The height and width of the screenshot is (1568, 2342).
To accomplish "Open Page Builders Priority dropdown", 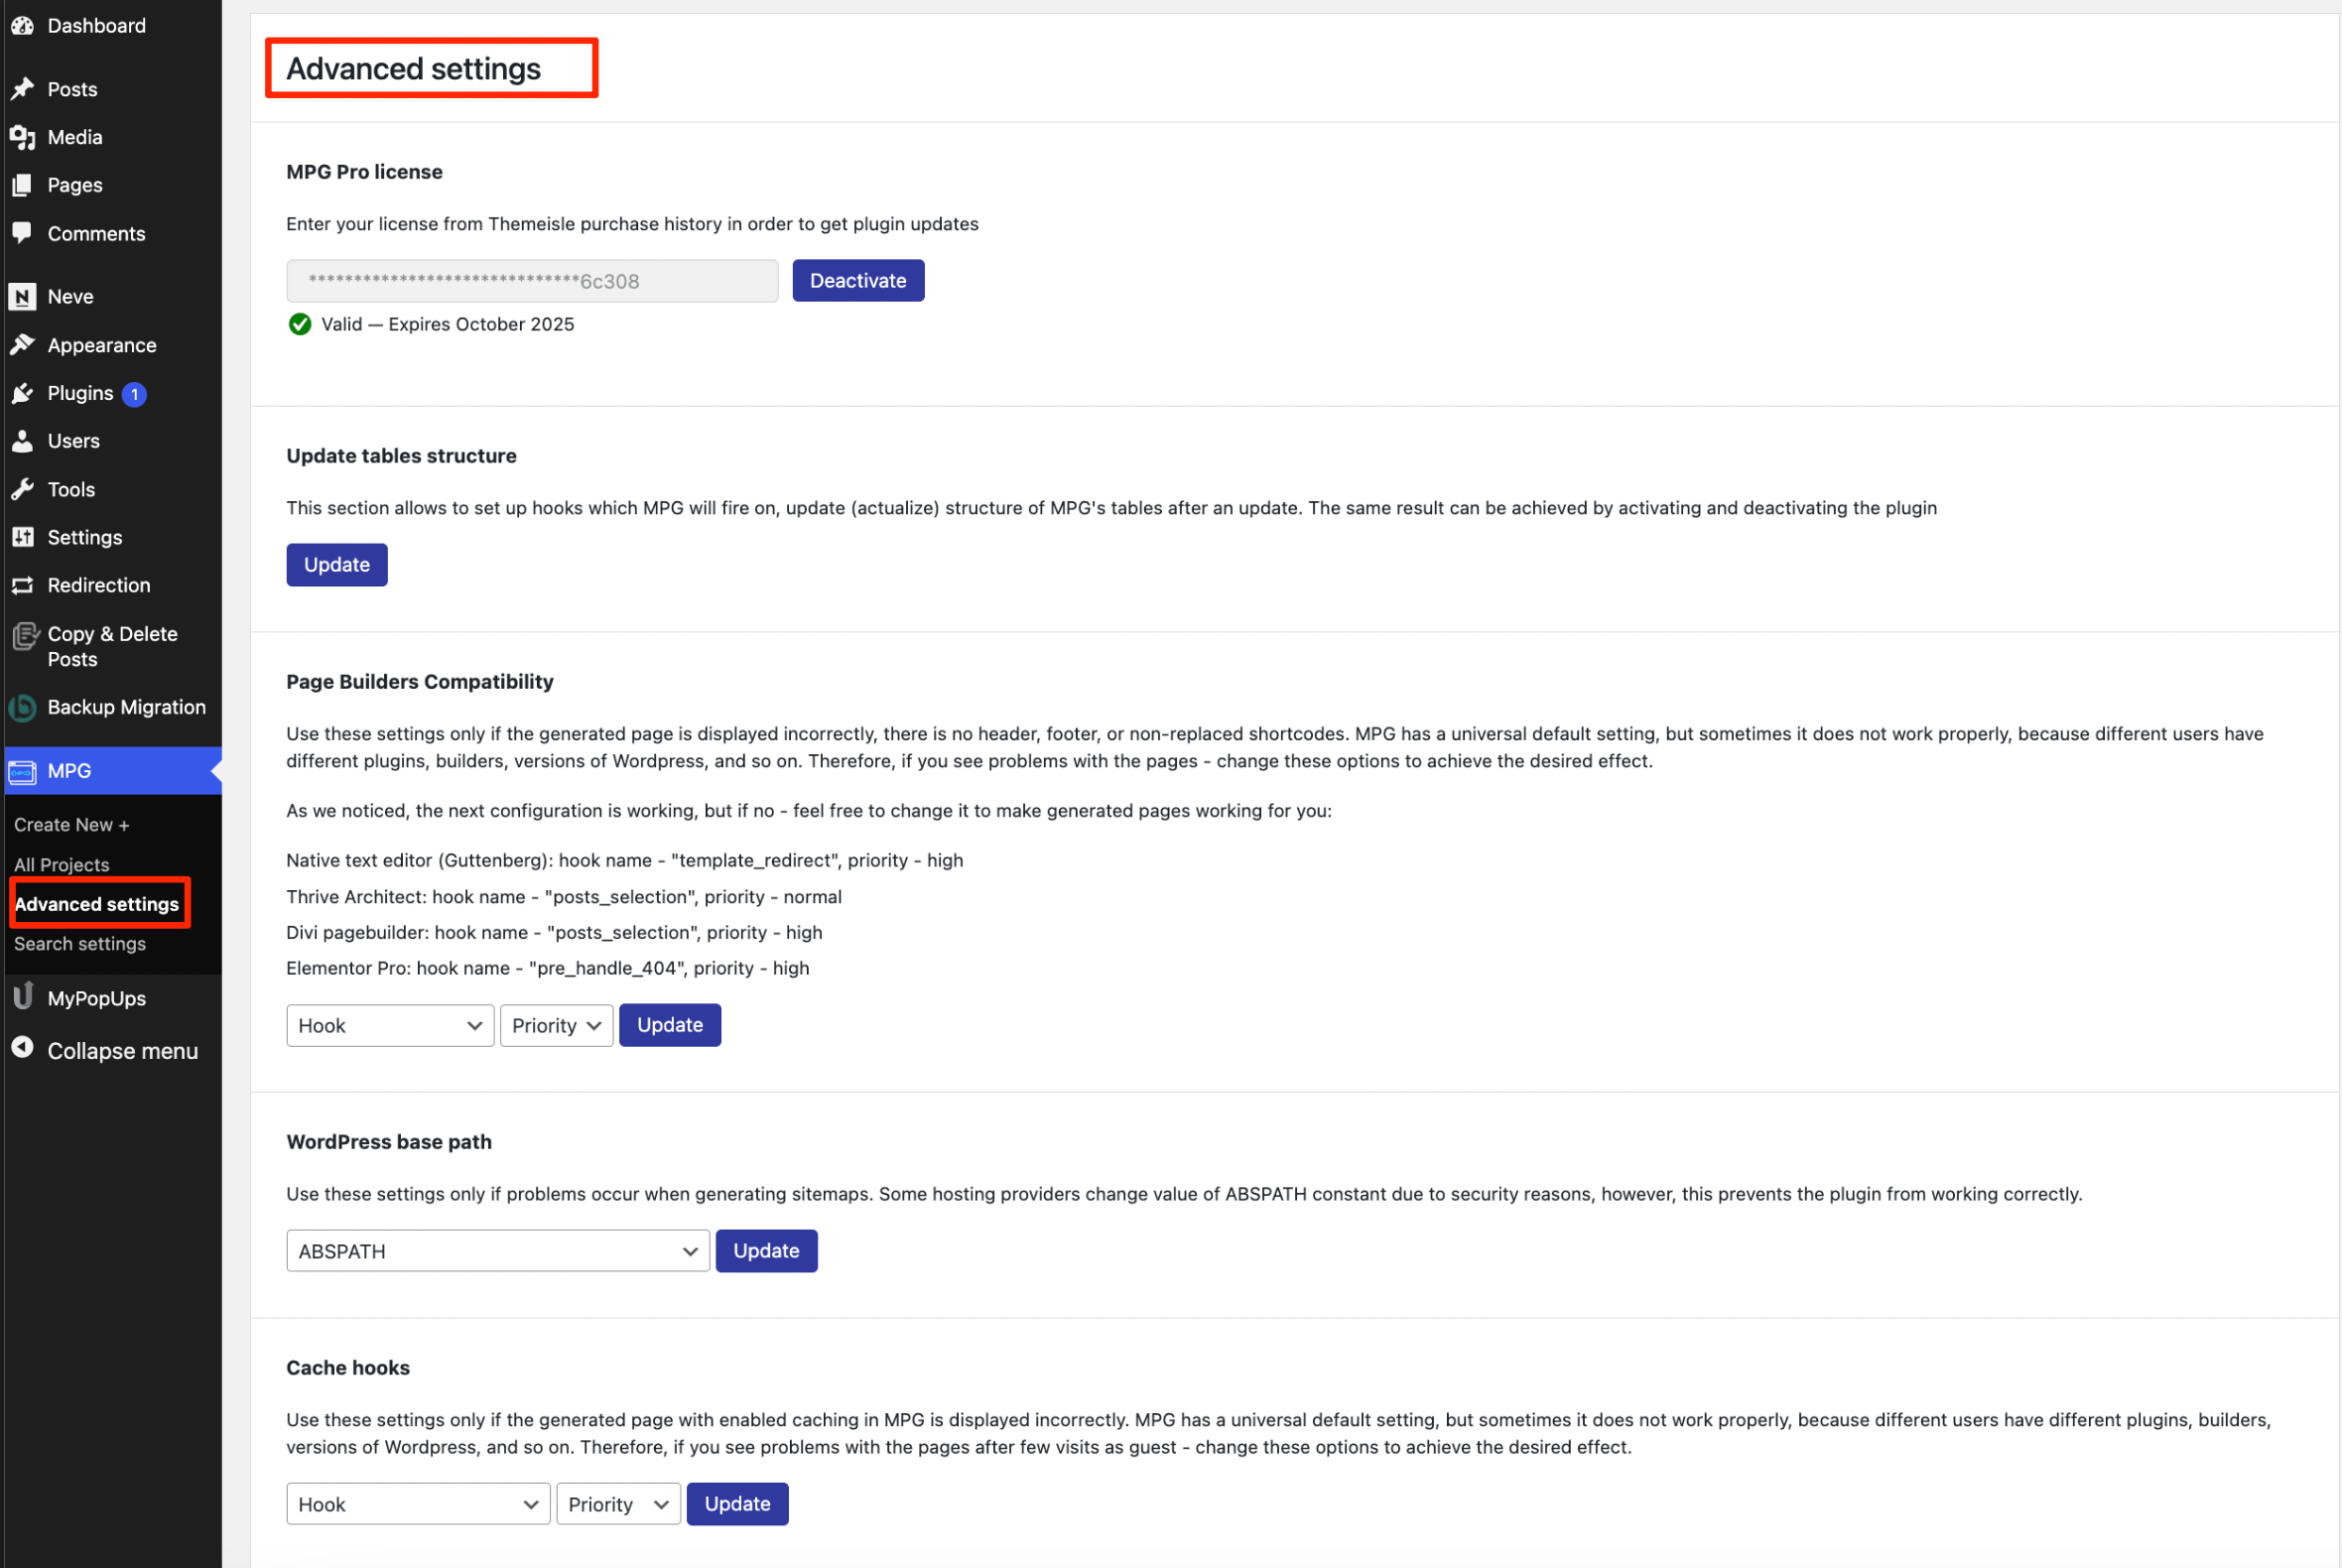I will 556,1026.
